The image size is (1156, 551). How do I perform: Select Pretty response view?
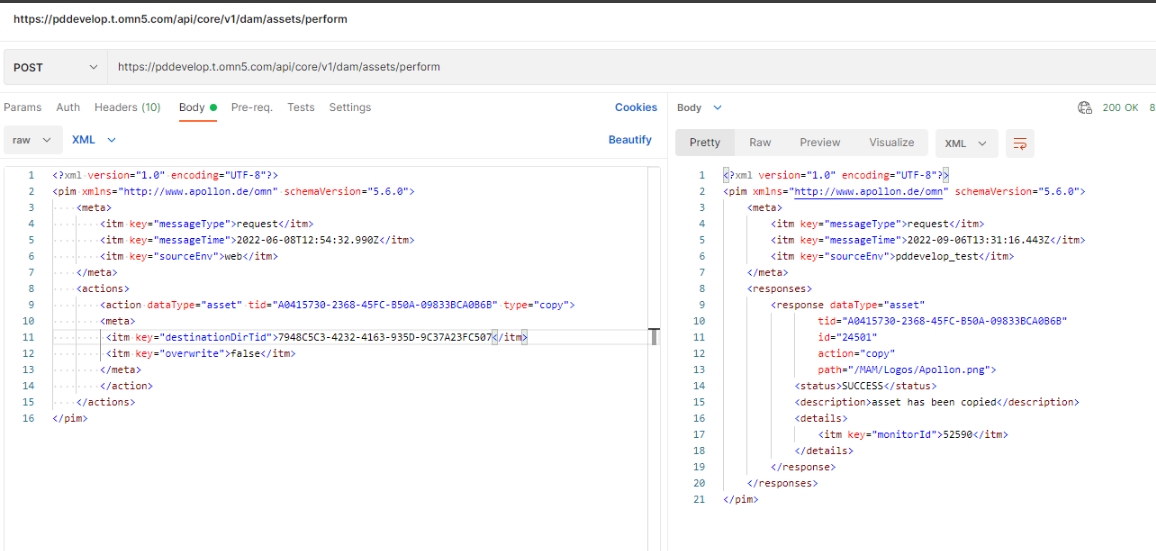point(705,143)
